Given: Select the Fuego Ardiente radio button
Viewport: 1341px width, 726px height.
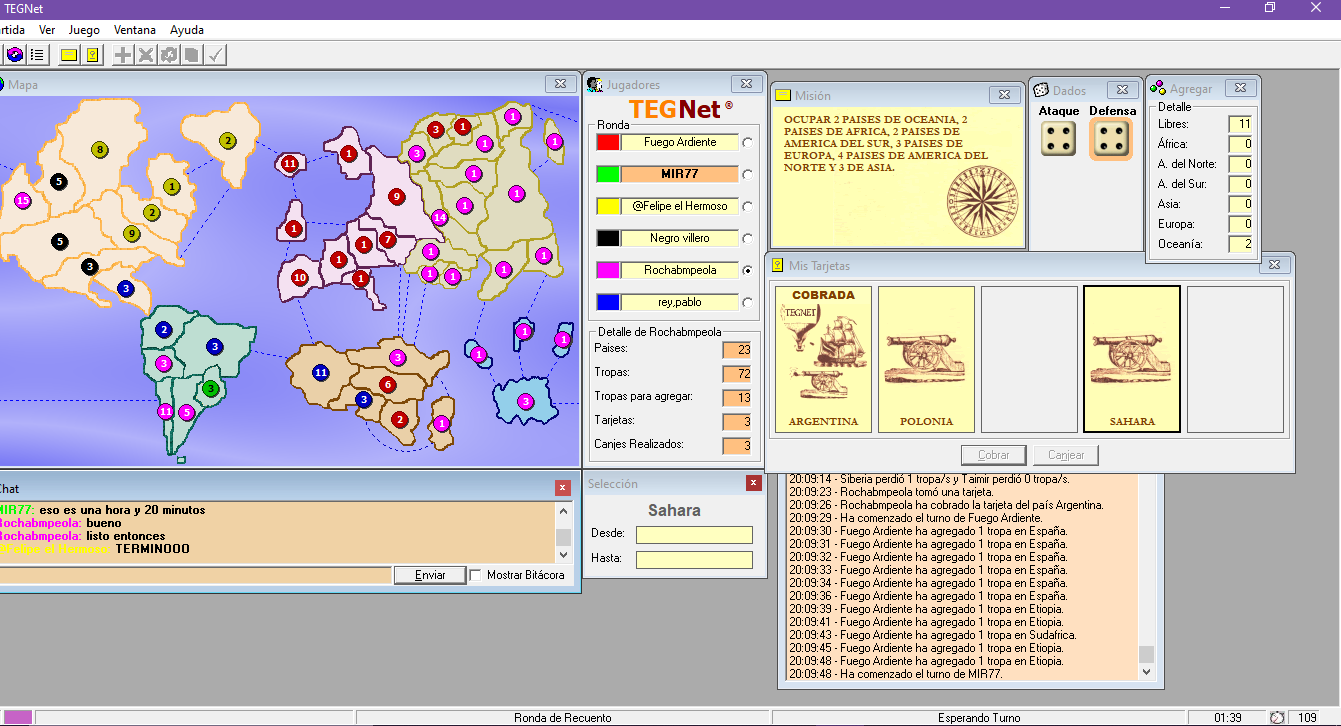Looking at the screenshot, I should point(747,143).
